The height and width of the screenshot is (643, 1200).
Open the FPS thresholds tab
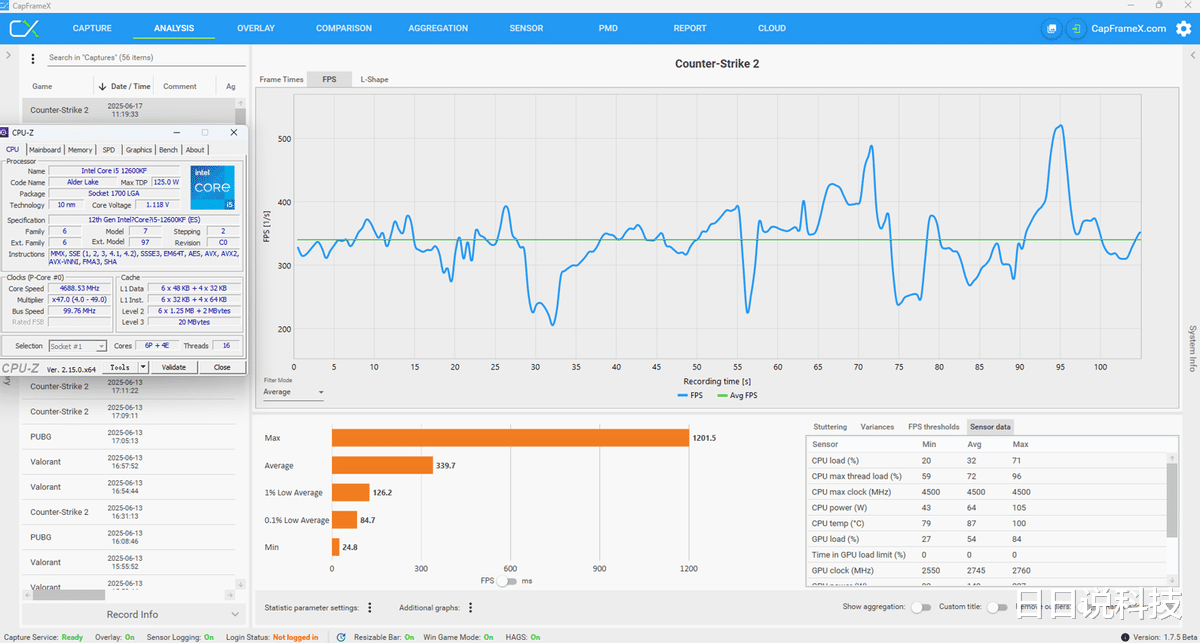933,427
